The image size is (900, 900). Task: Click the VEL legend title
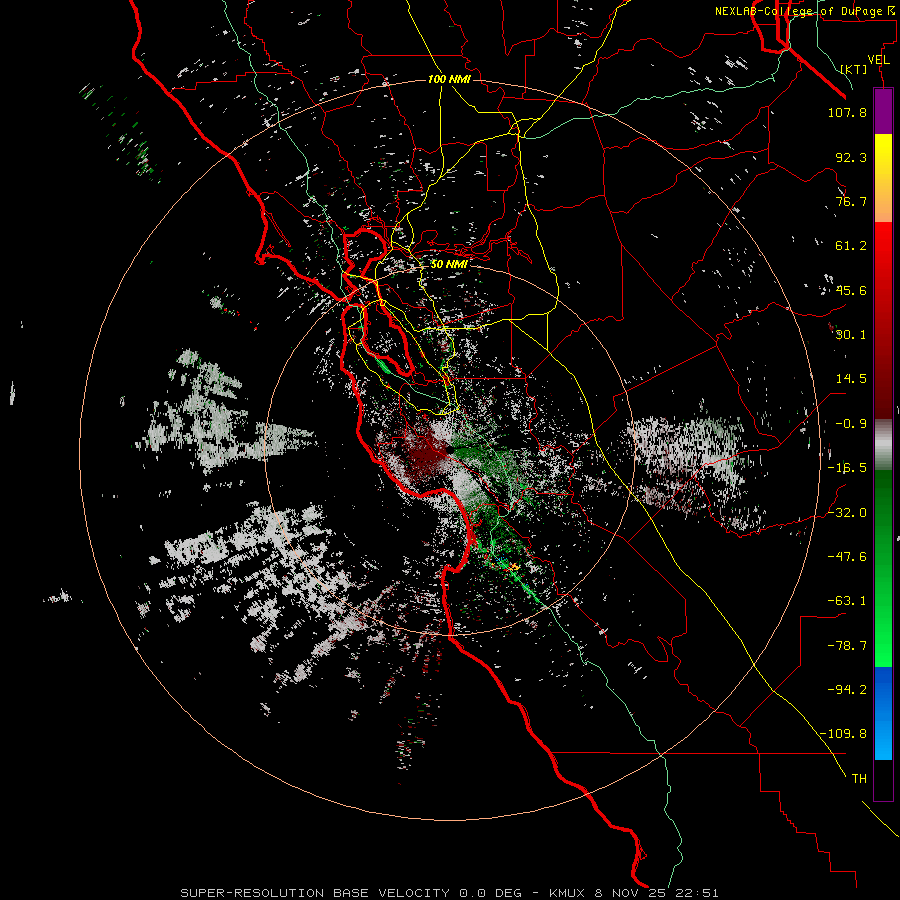878,60
